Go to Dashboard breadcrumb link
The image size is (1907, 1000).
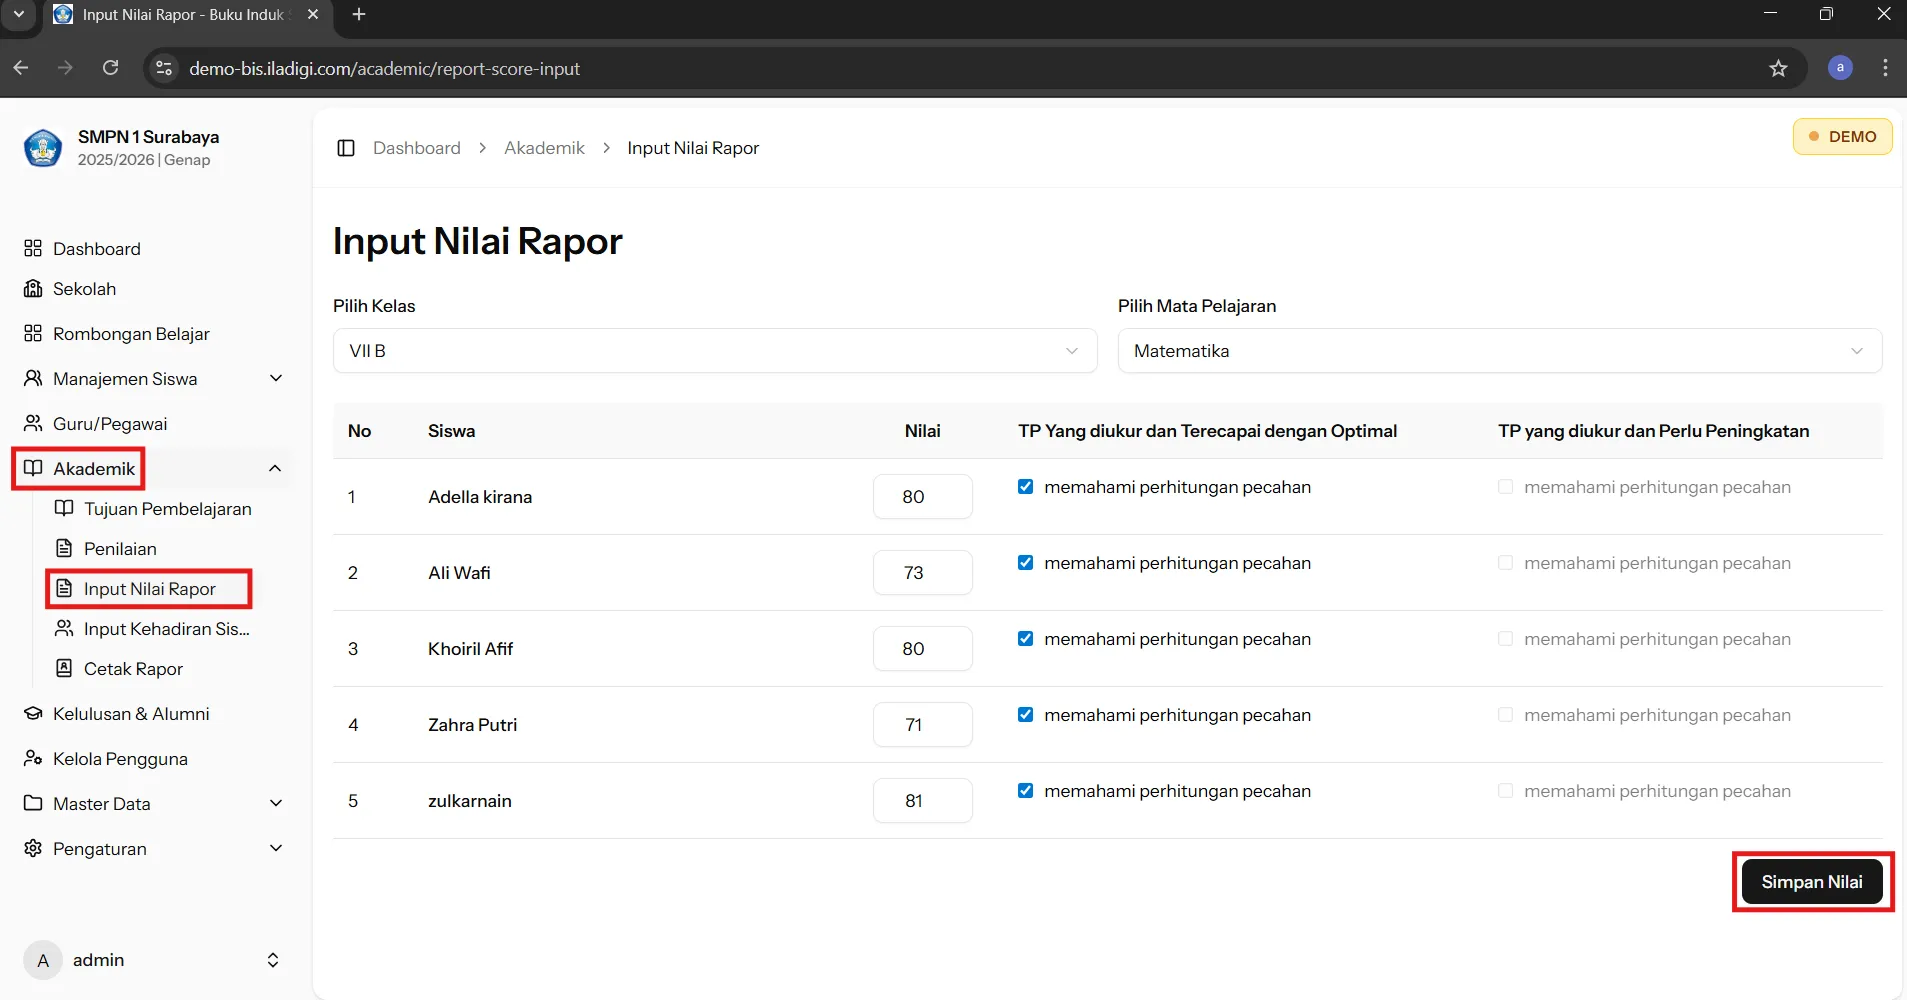point(417,148)
